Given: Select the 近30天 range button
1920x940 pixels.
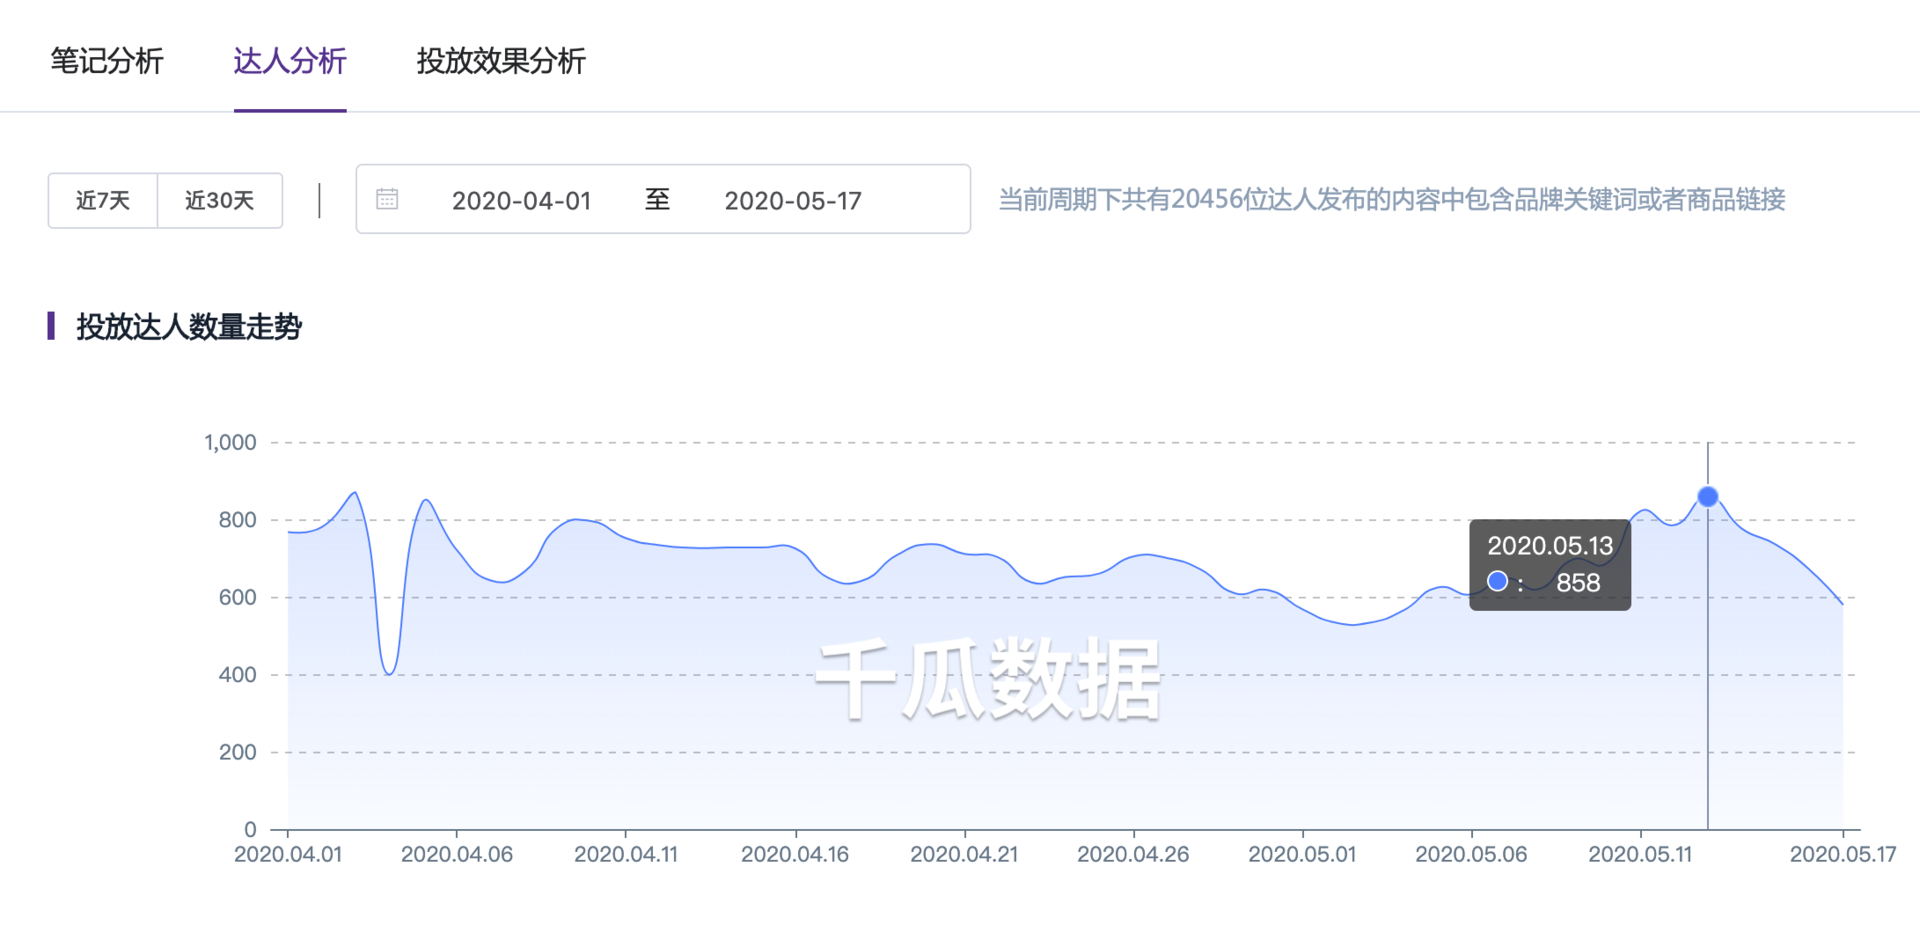Looking at the screenshot, I should pyautogui.click(x=220, y=200).
